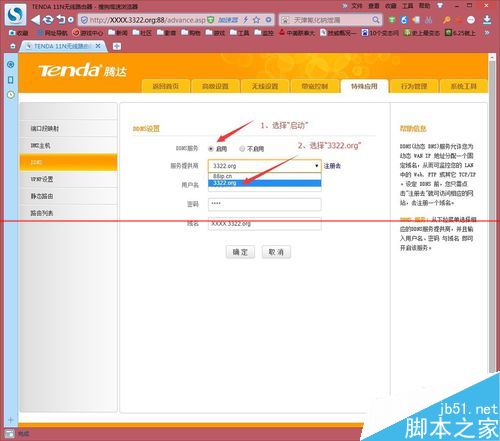500x441 pixels.
Task: Switch to the 无线设置 tab
Action: coord(265,86)
